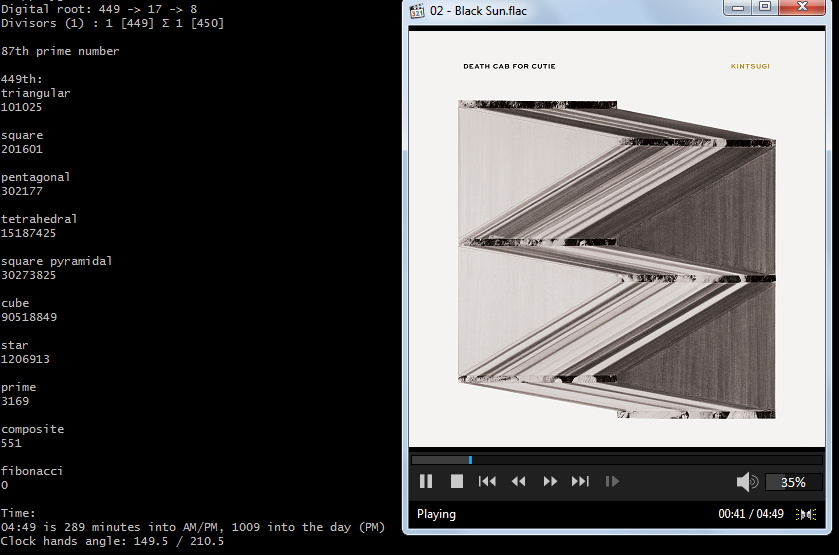Click the 'DEATH CAB FOR CUTIE' text on cover
Viewport: 839px width, 555px height.
coord(509,66)
